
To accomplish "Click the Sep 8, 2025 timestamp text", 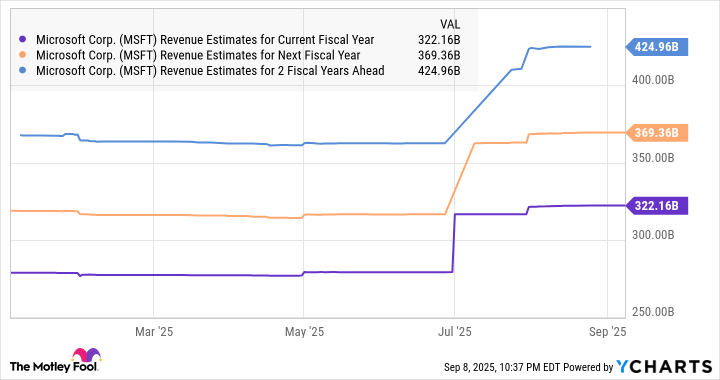I will [501, 367].
